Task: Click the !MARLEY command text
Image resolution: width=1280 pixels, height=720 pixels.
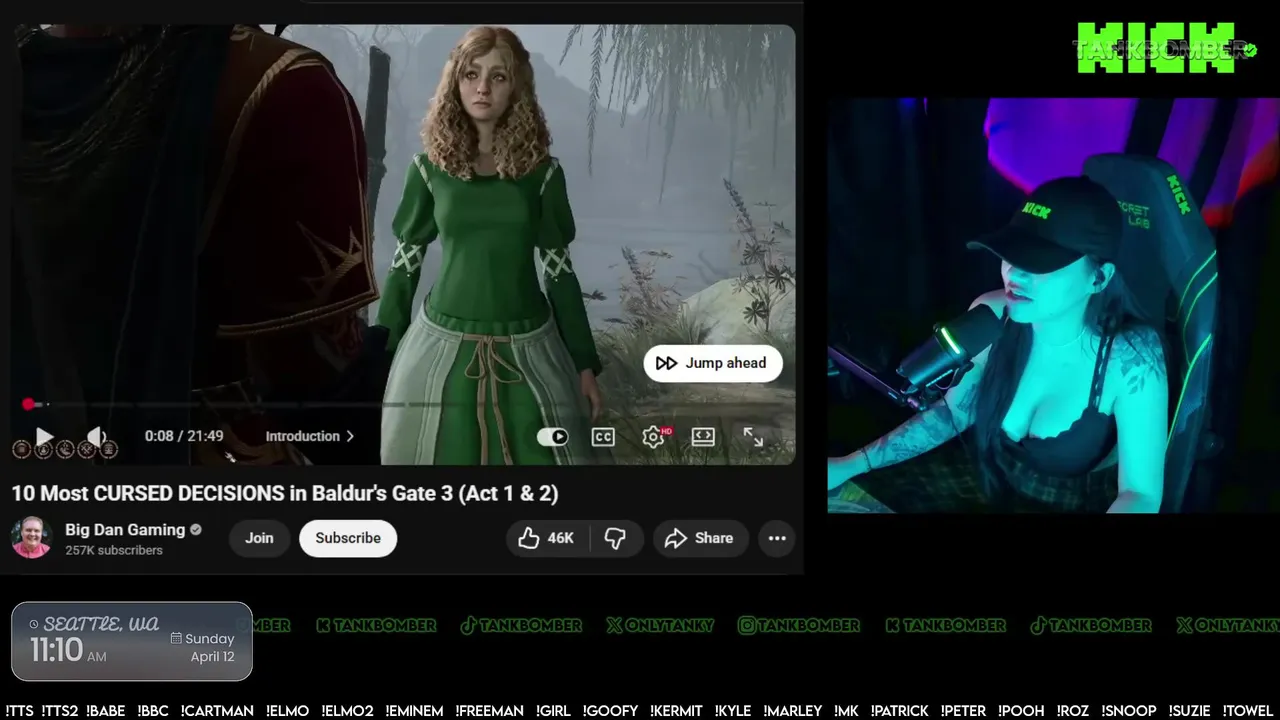Action: point(793,711)
